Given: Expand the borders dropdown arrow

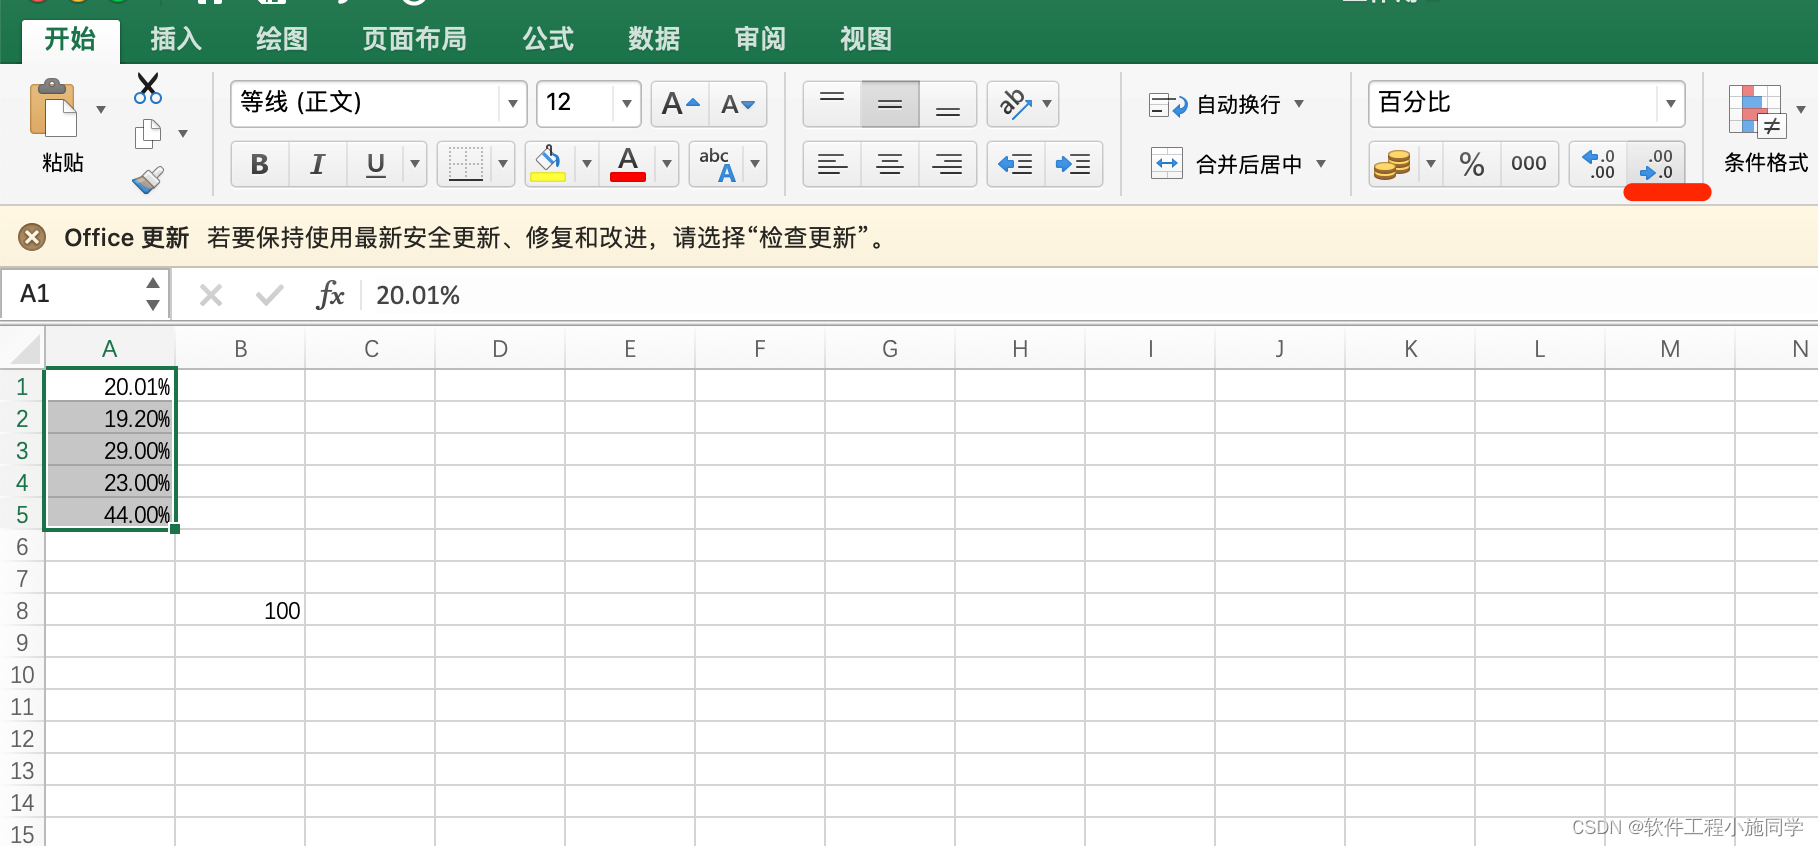Looking at the screenshot, I should click(x=503, y=164).
